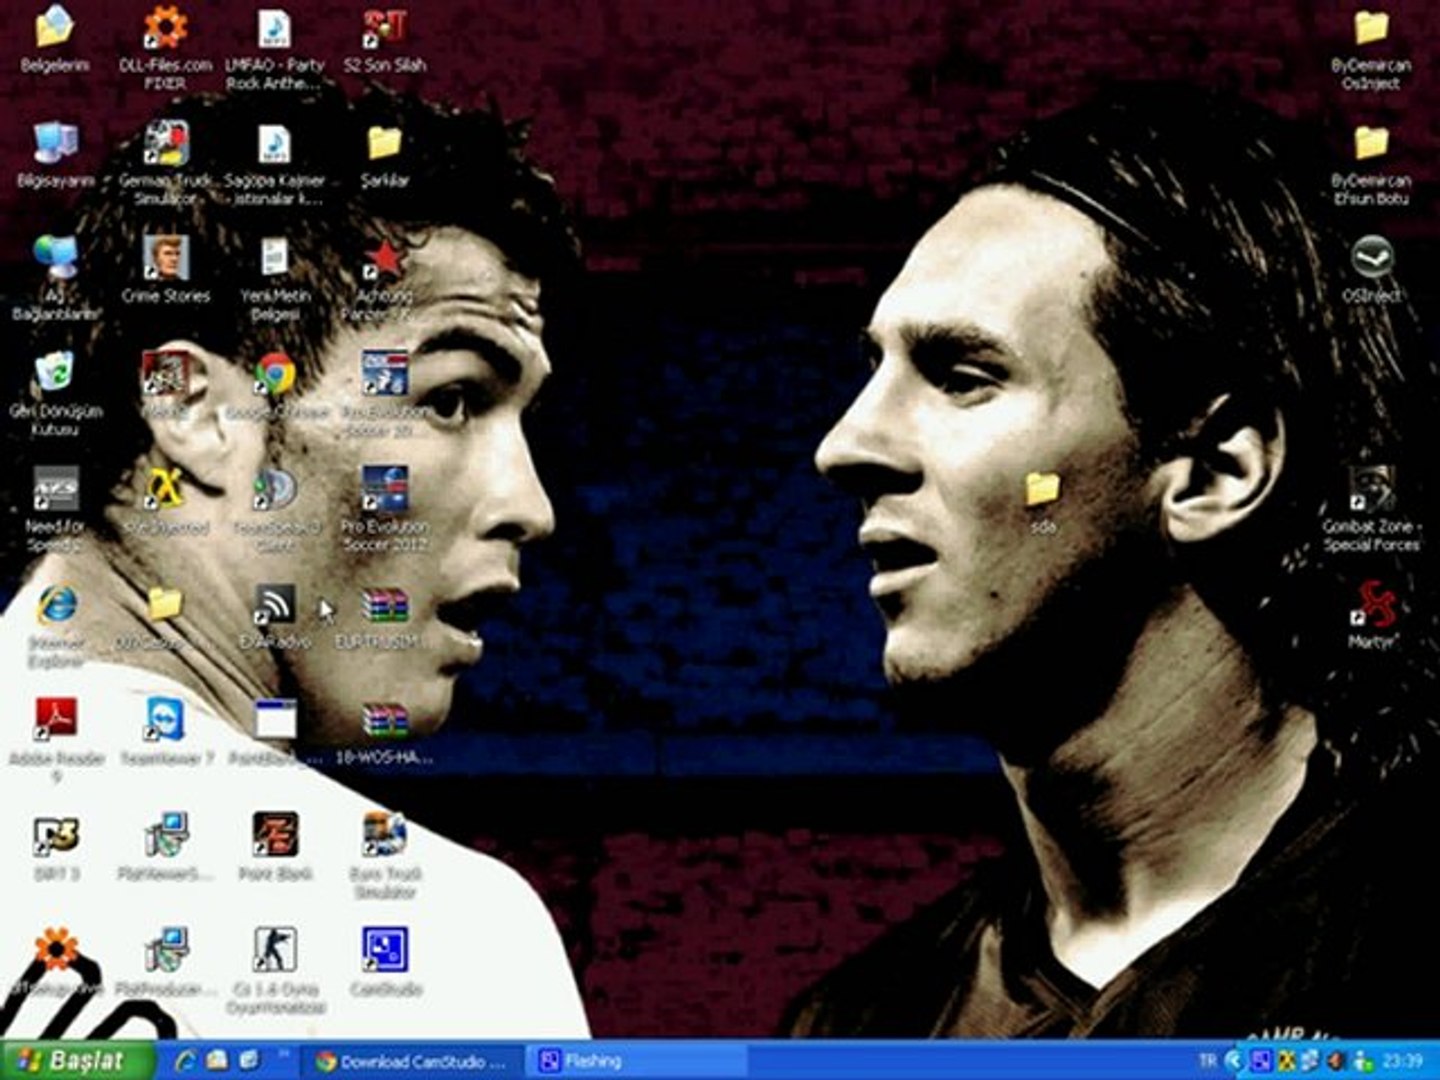Launch Euro Truck Simulator shortcut

click(x=385, y=836)
